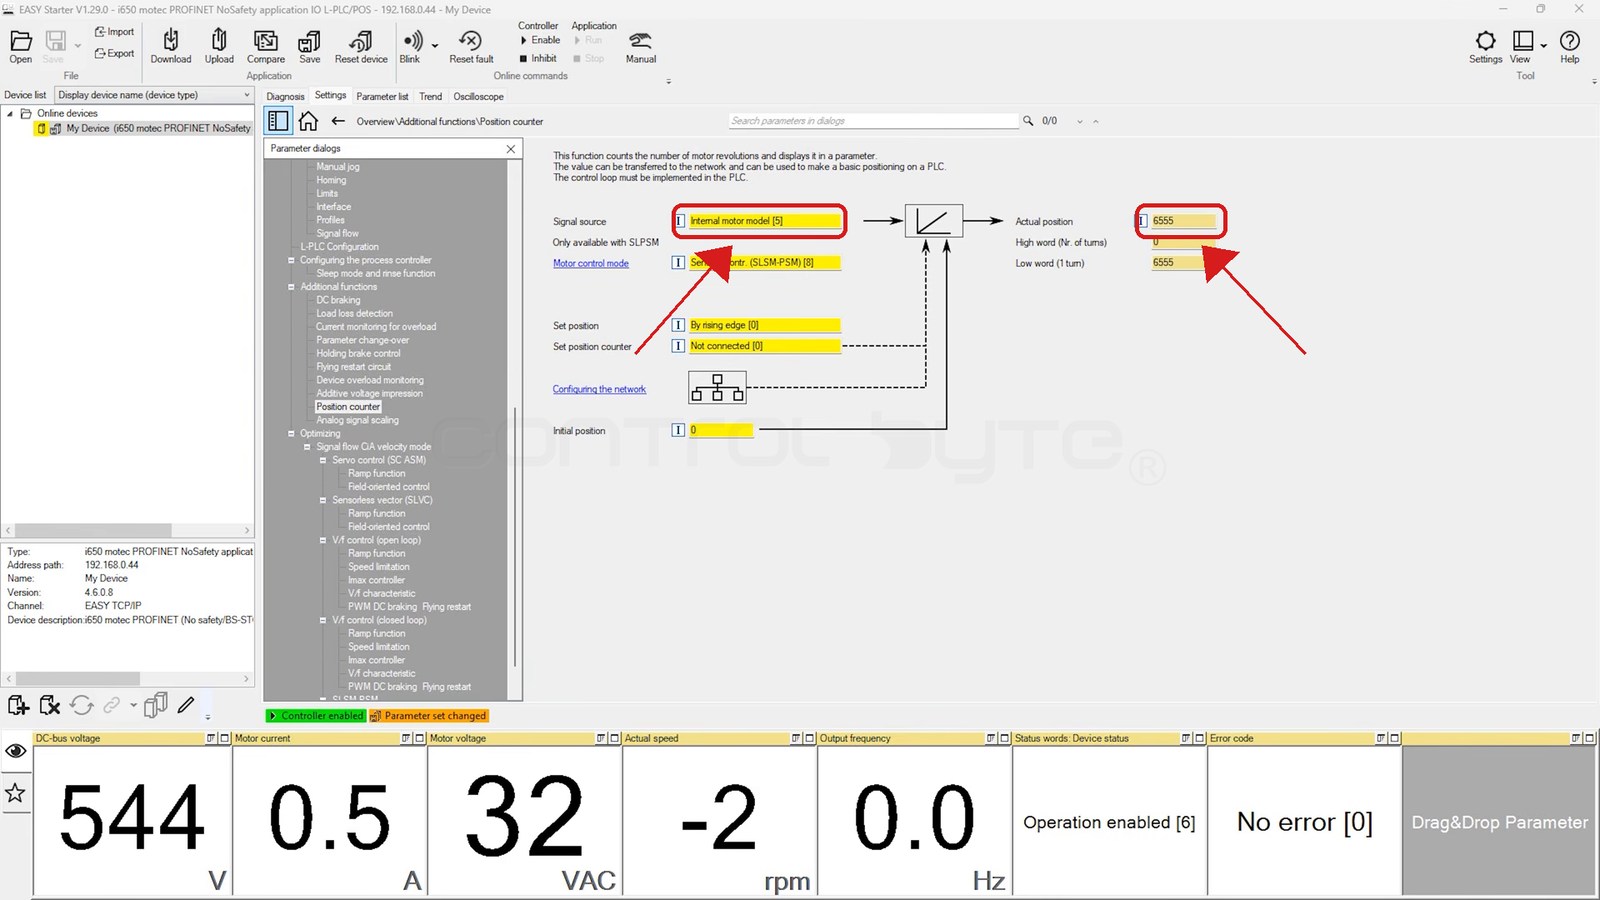Collapse the Additional functions node
1600x900 pixels.
[x=291, y=287]
